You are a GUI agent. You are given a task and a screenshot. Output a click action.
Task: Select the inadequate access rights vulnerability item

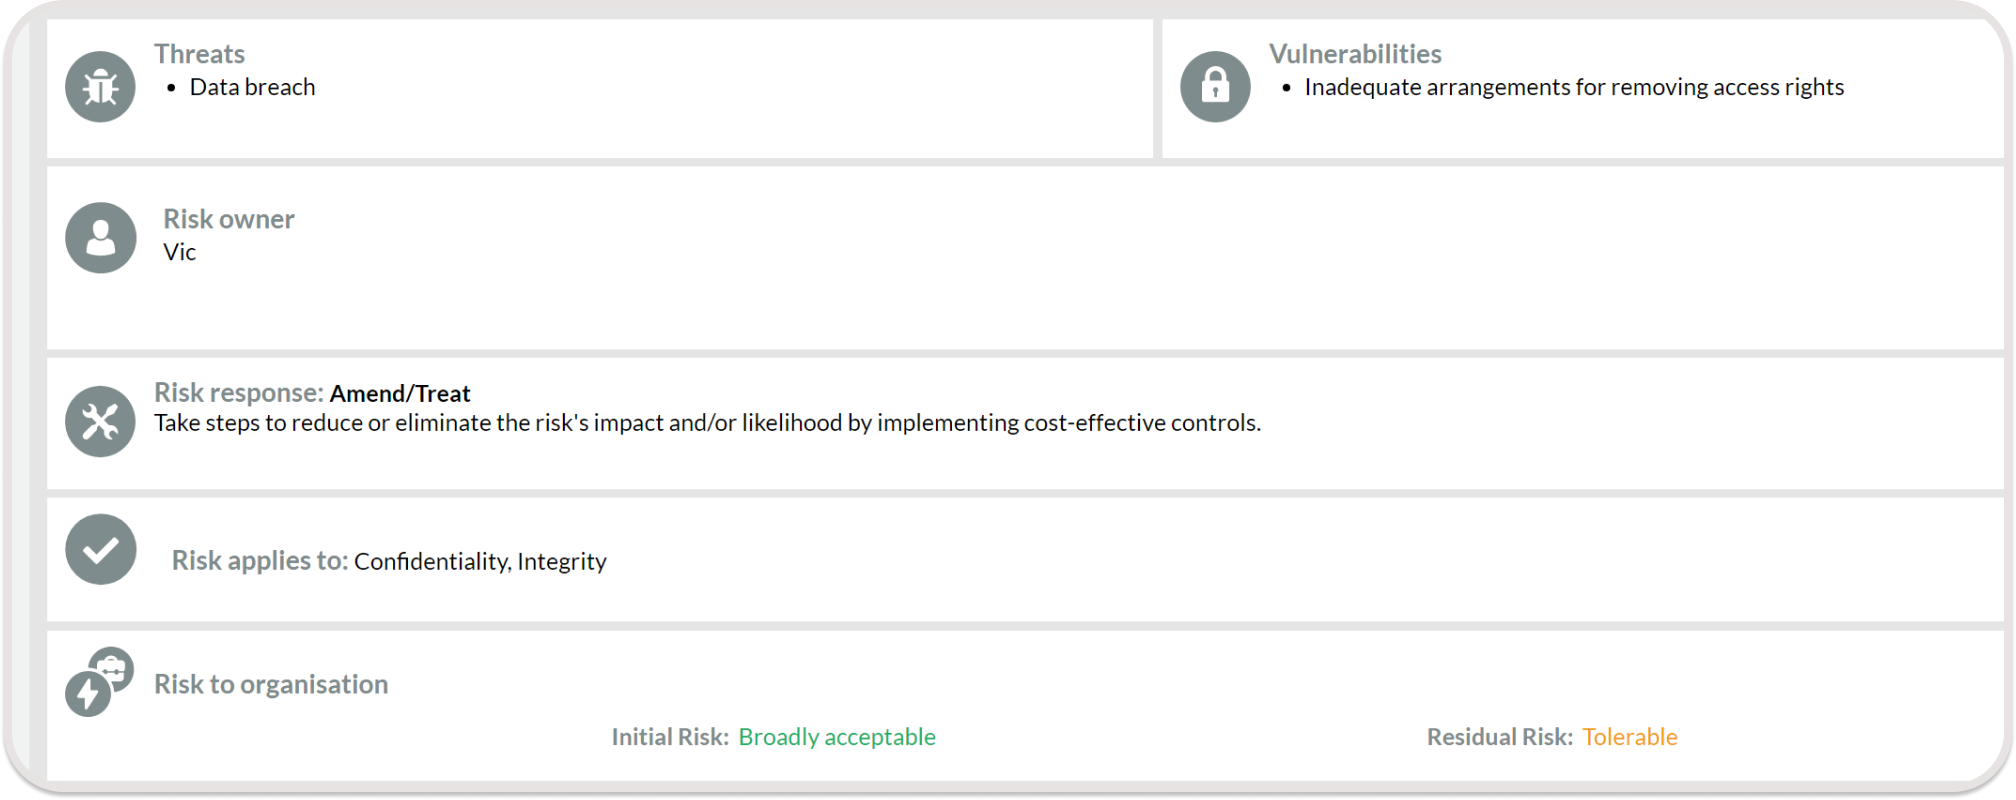1574,87
